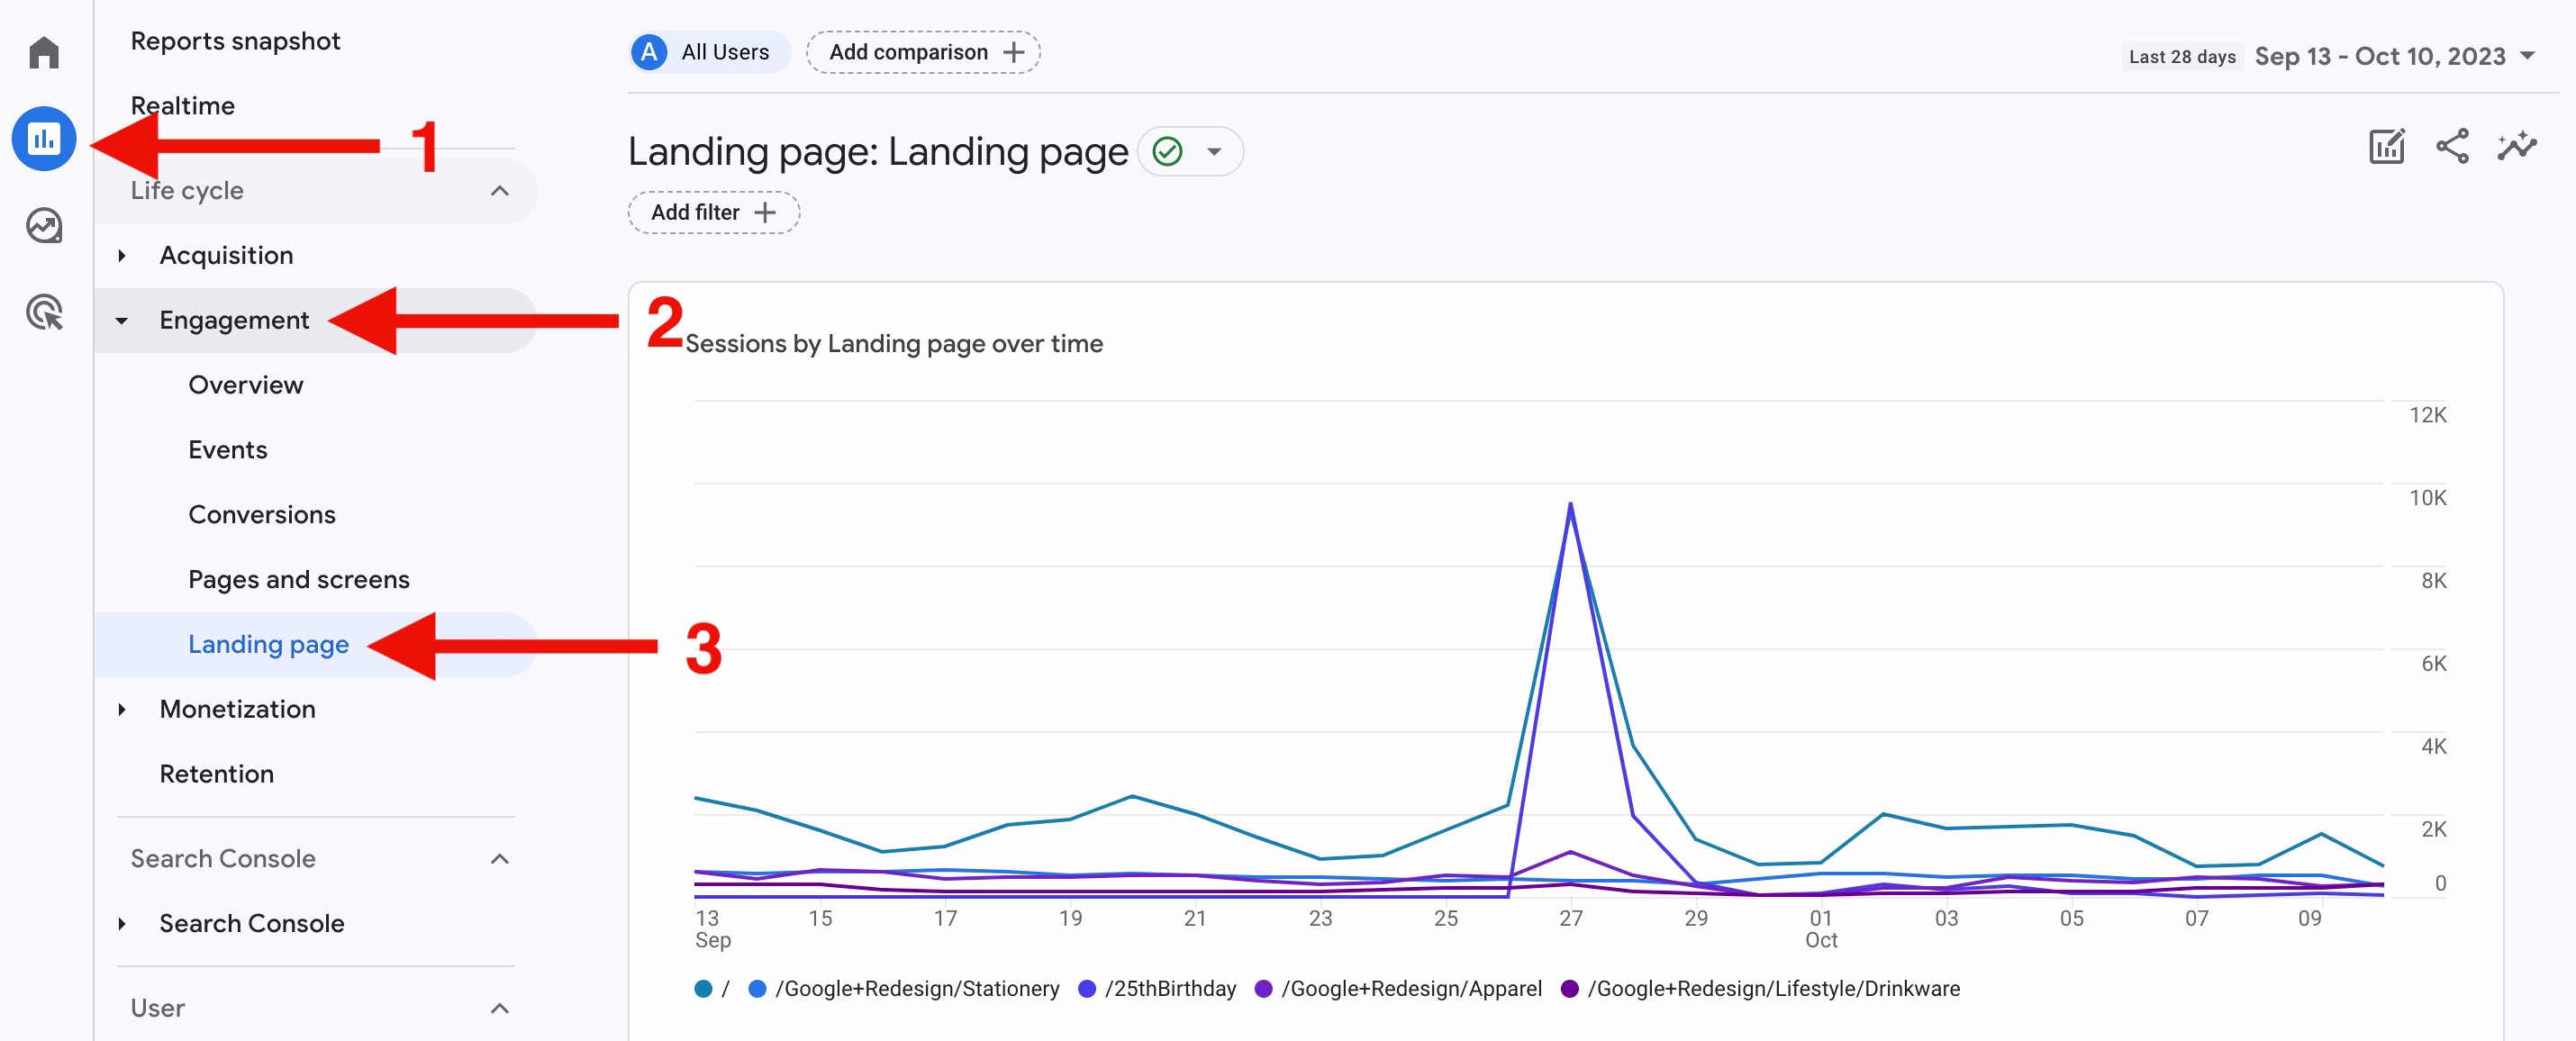2576x1041 pixels.
Task: Click the Add filter button
Action: (713, 212)
